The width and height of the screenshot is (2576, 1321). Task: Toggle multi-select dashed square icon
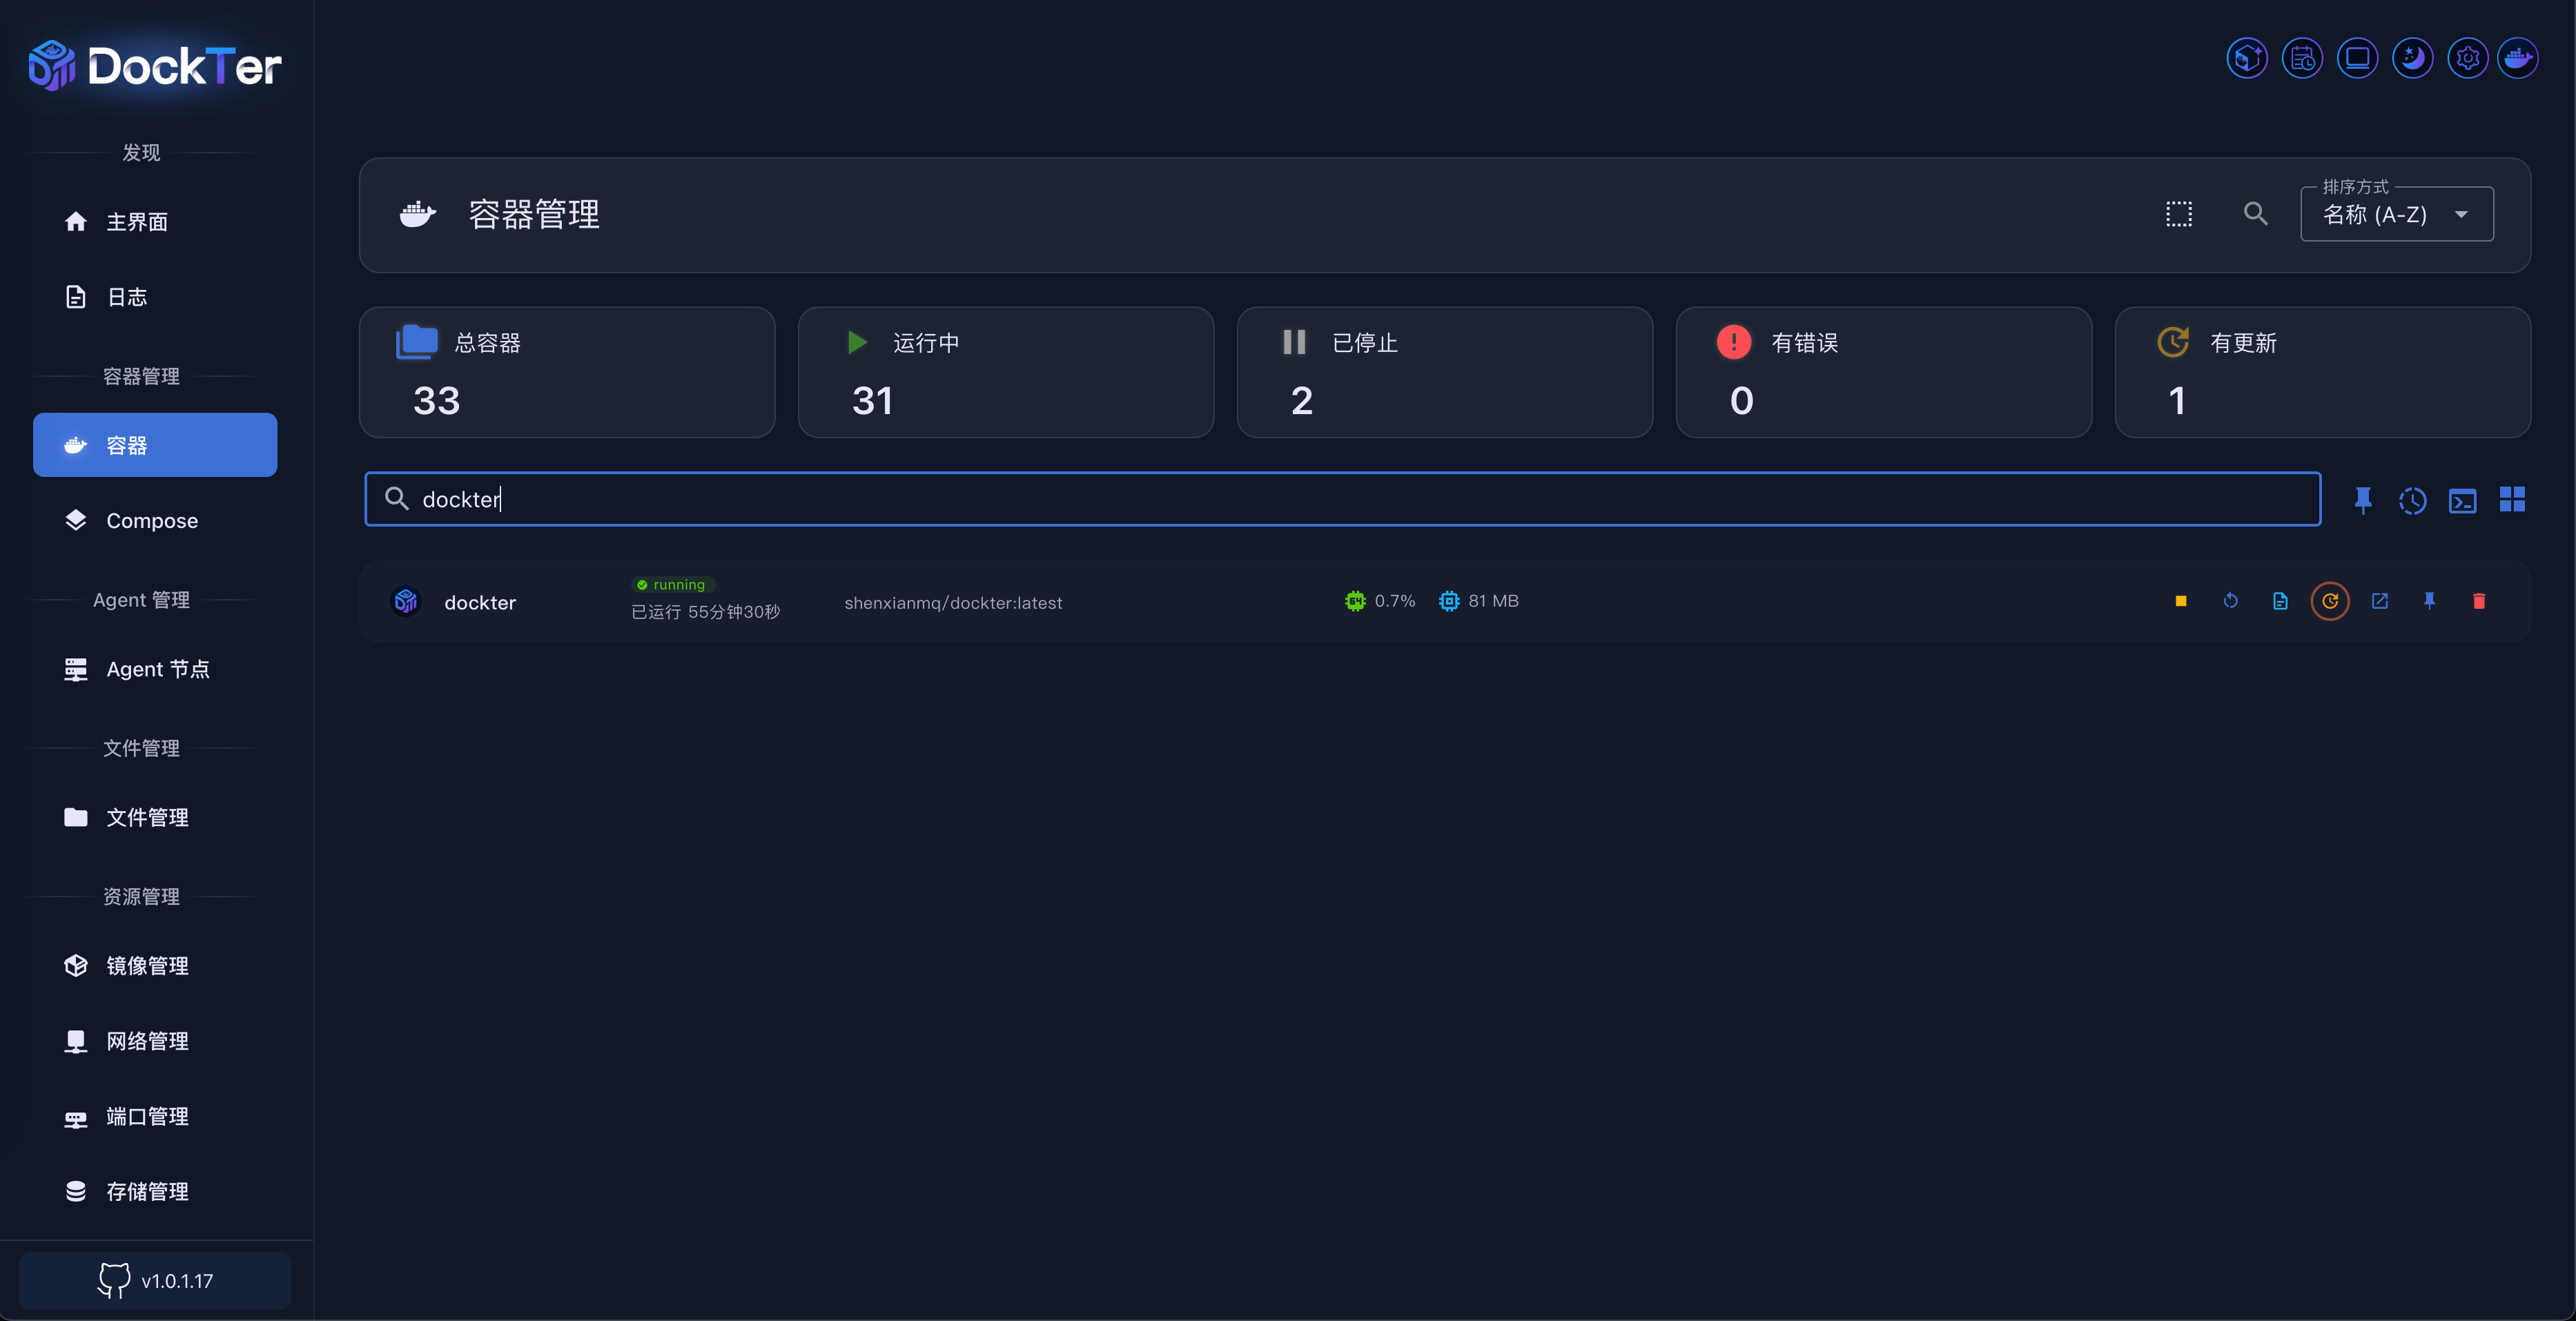[2179, 214]
